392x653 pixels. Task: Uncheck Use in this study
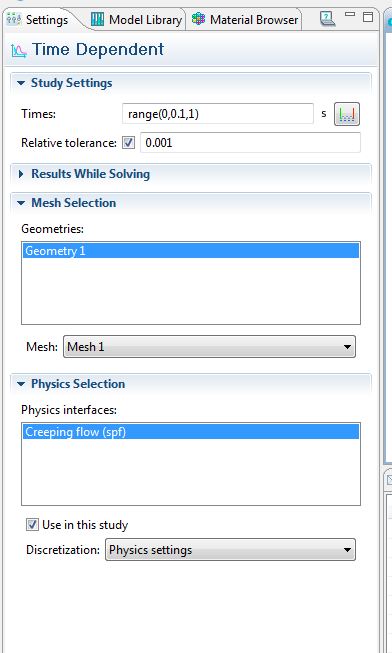[32, 525]
